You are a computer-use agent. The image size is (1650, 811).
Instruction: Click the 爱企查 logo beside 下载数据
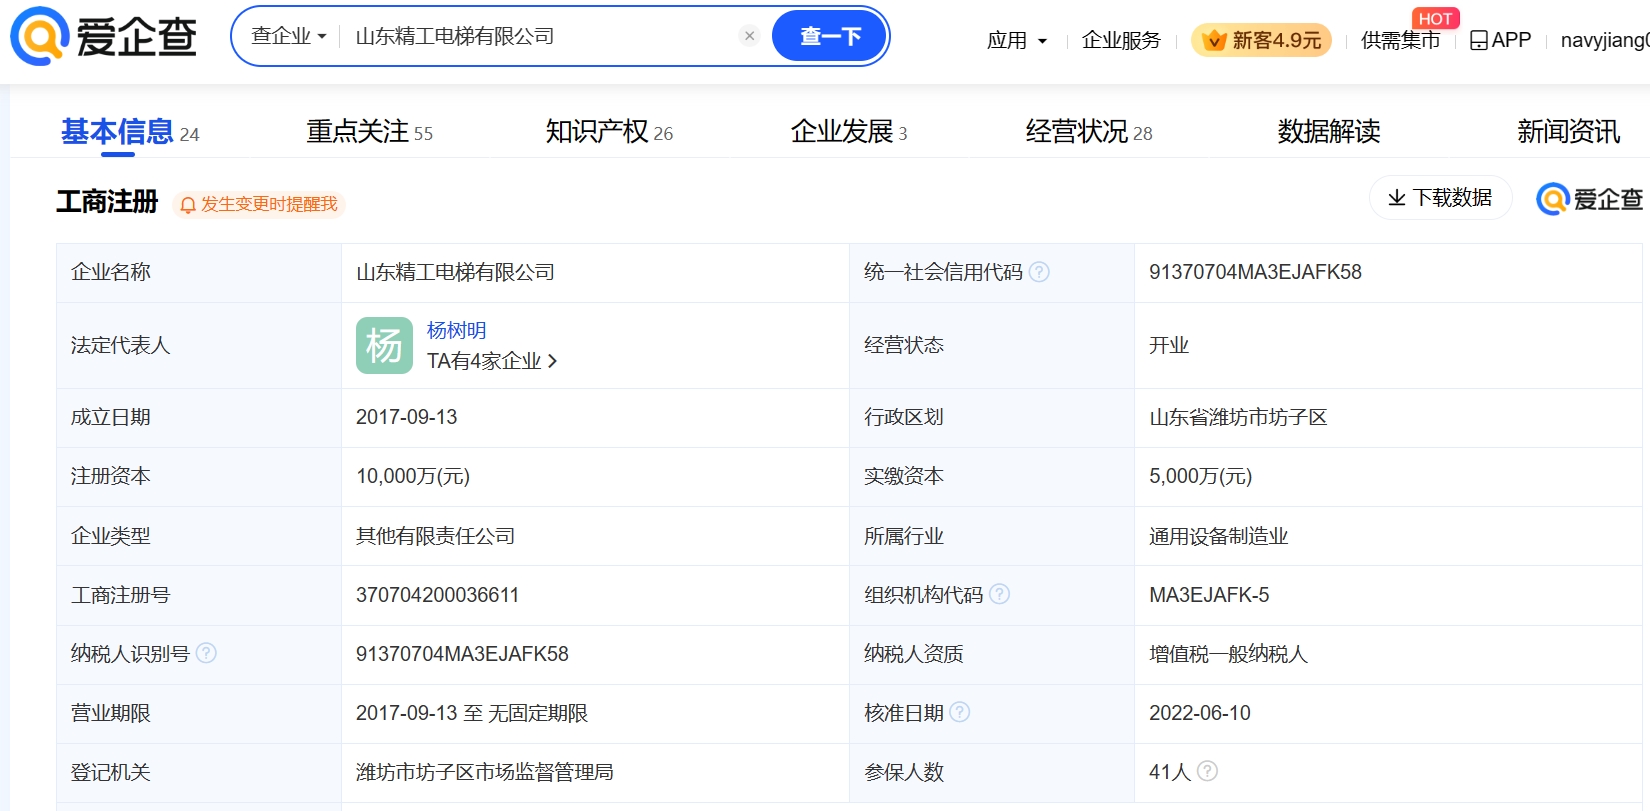coord(1589,199)
